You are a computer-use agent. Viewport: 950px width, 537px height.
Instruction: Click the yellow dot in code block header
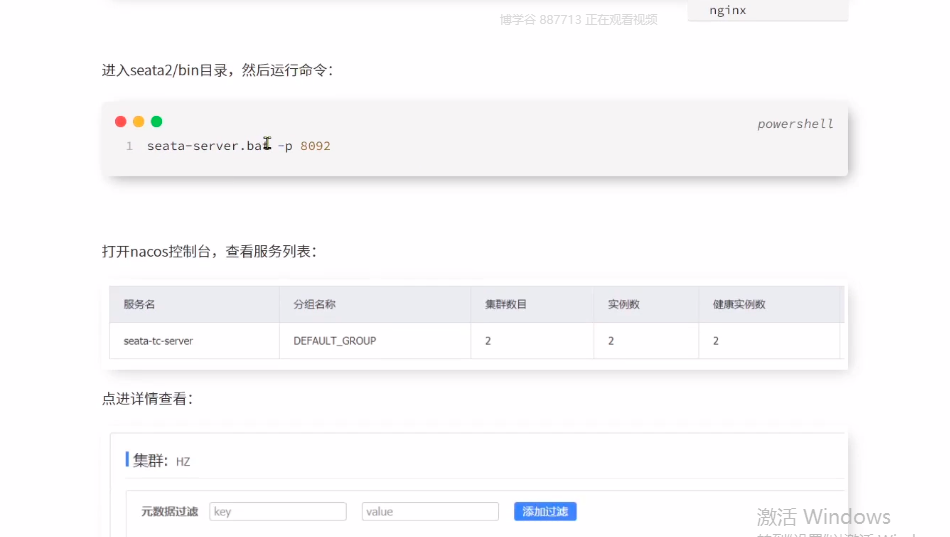[x=138, y=121]
